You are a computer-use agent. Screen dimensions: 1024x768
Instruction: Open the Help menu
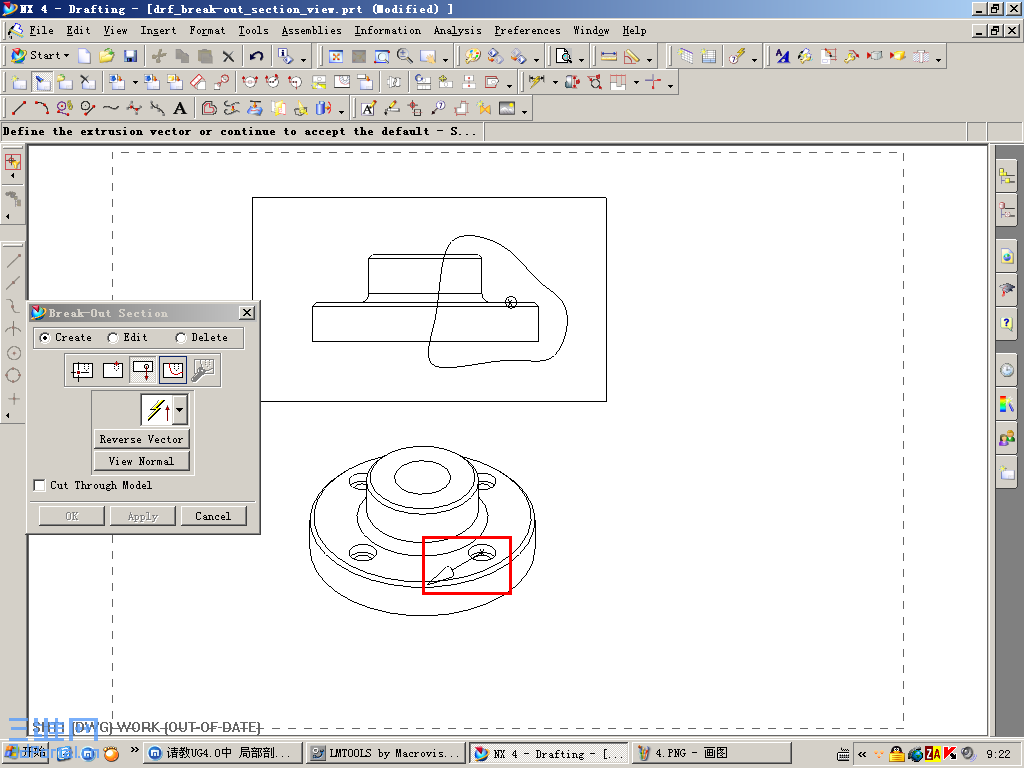point(634,31)
